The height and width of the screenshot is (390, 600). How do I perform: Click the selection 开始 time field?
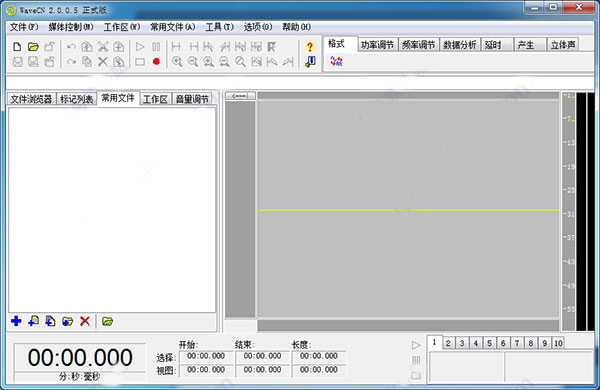click(x=206, y=356)
